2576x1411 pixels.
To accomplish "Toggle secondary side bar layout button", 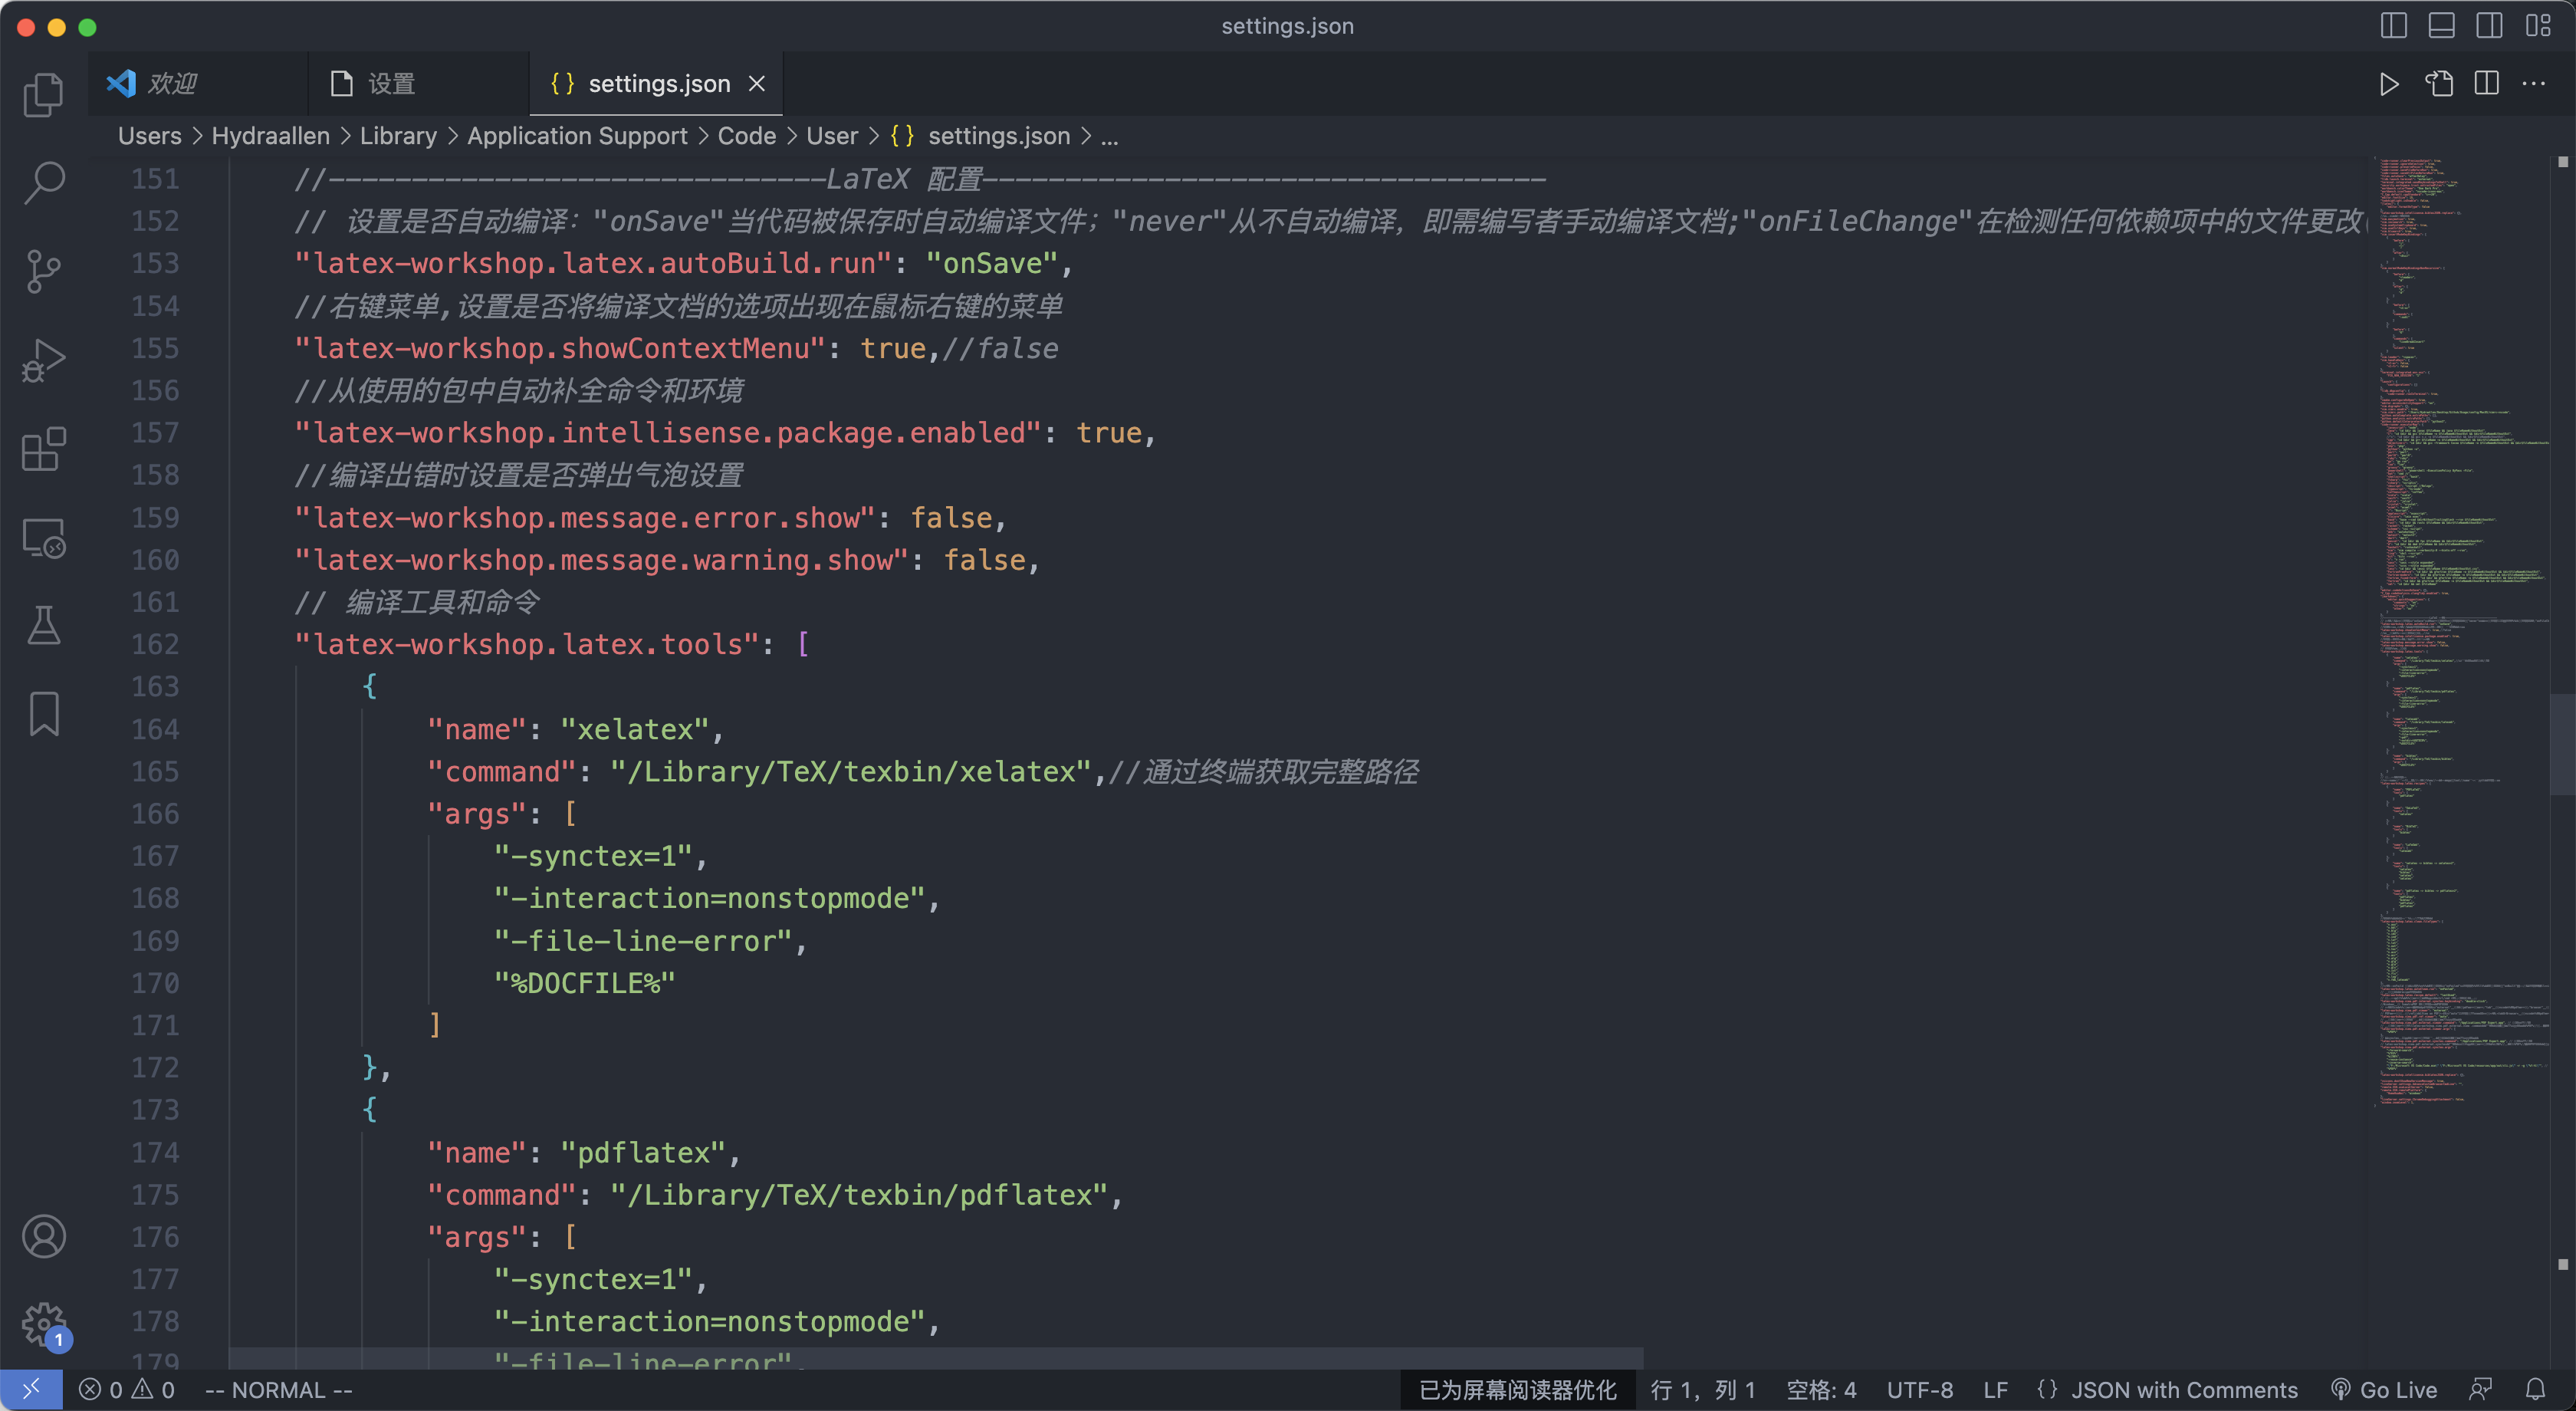I will pyautogui.click(x=2489, y=26).
